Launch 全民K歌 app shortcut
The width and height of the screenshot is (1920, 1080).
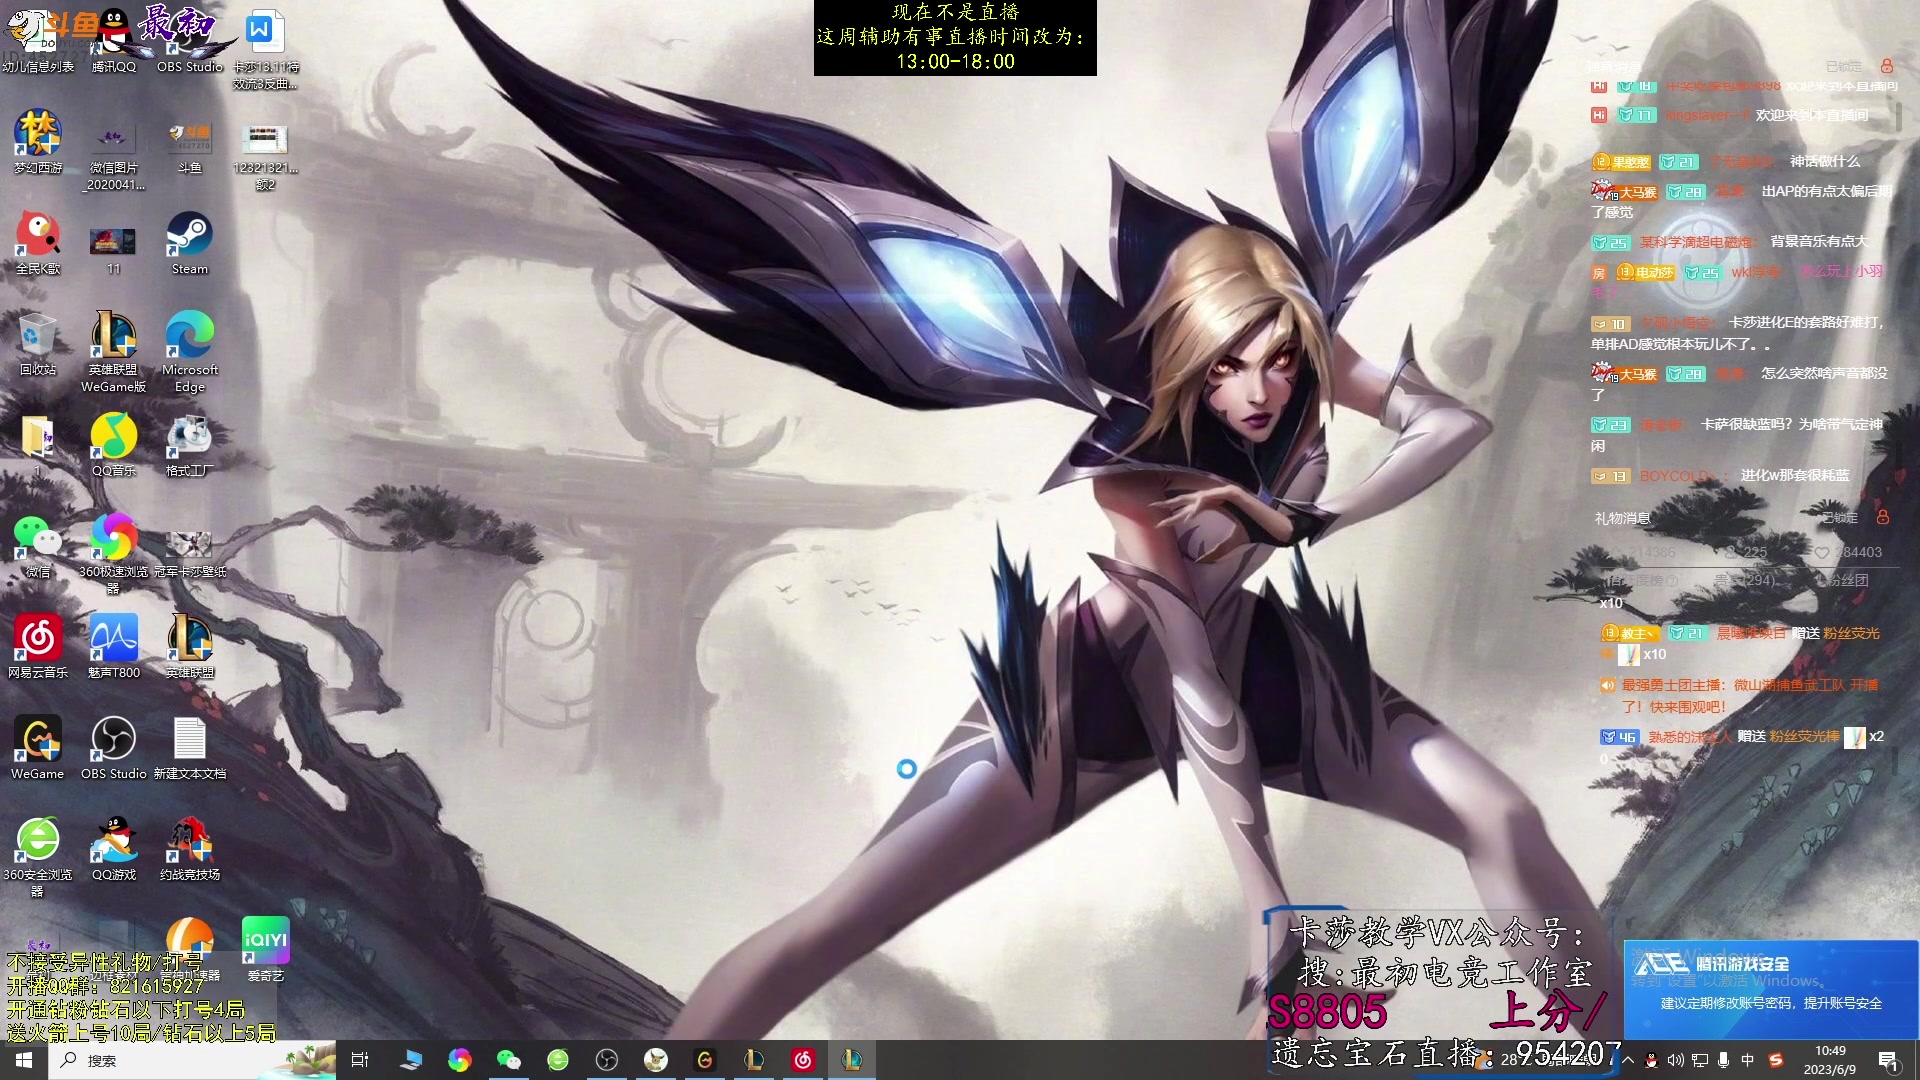(x=38, y=243)
